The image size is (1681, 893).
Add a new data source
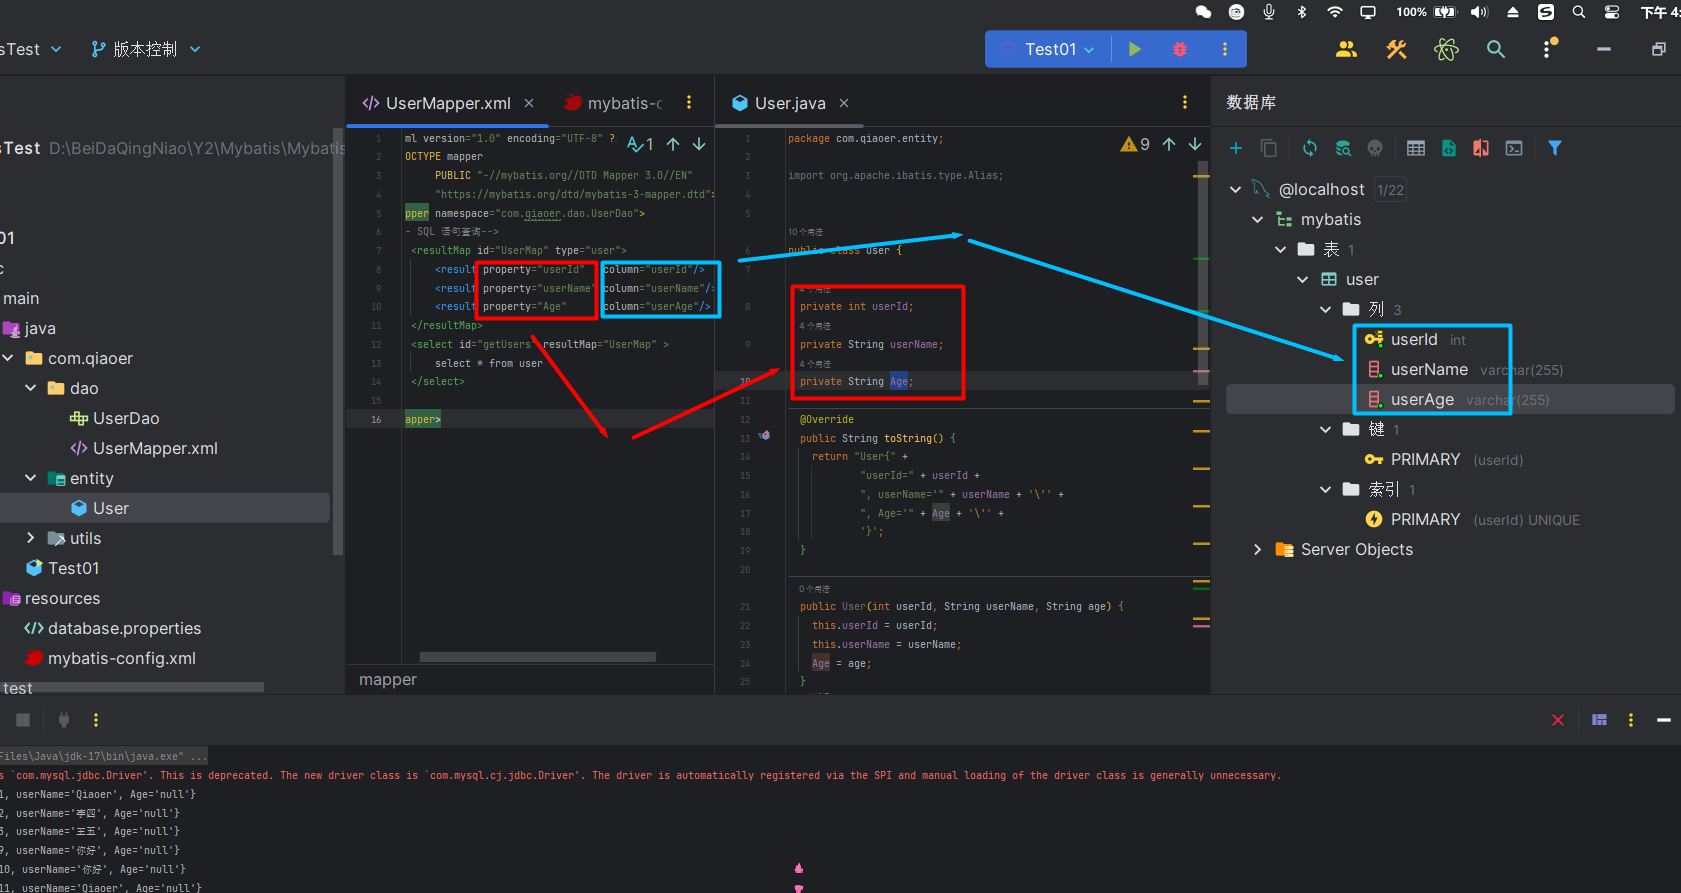[x=1236, y=148]
